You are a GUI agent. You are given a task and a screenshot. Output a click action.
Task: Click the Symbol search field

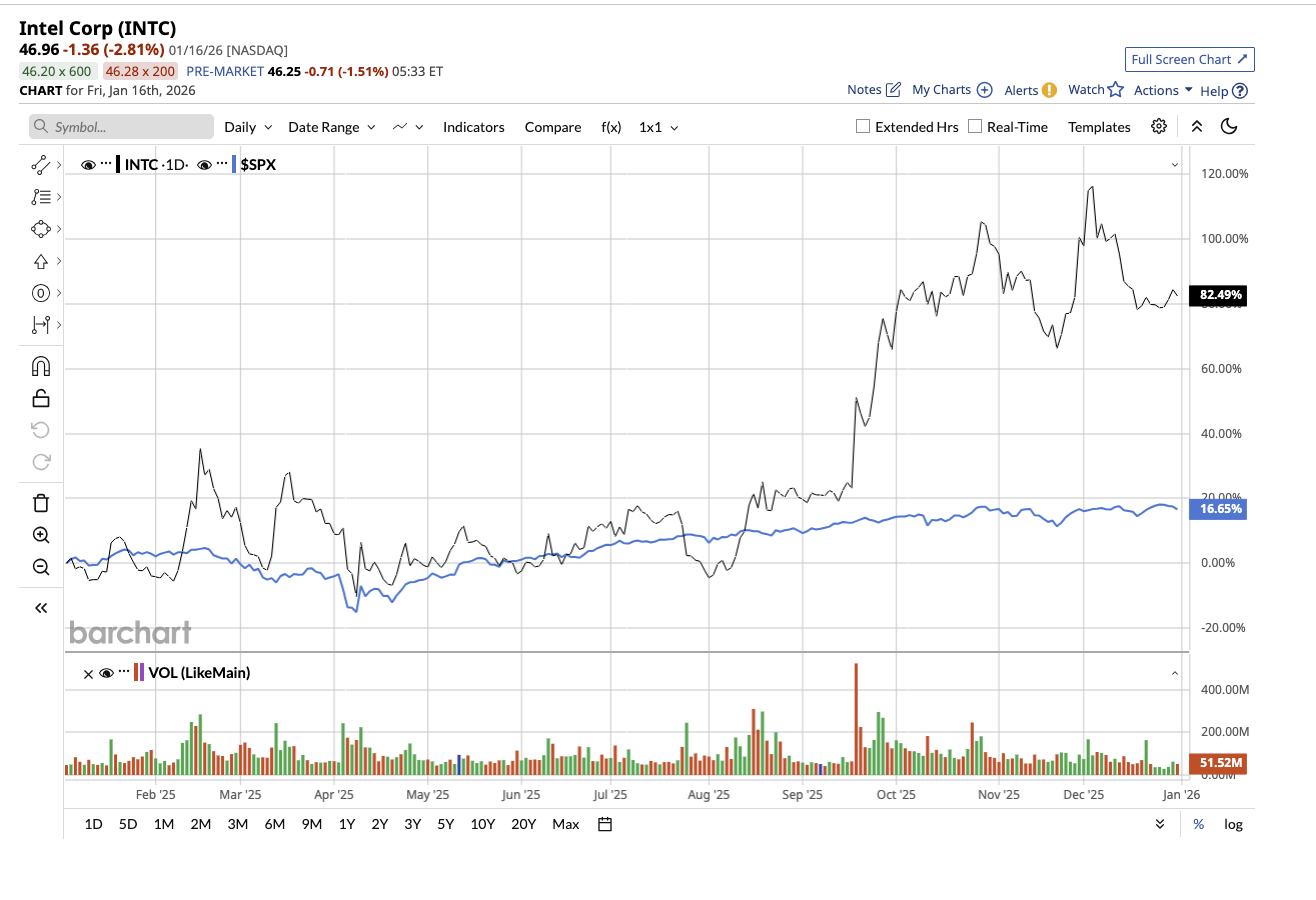[x=122, y=127]
